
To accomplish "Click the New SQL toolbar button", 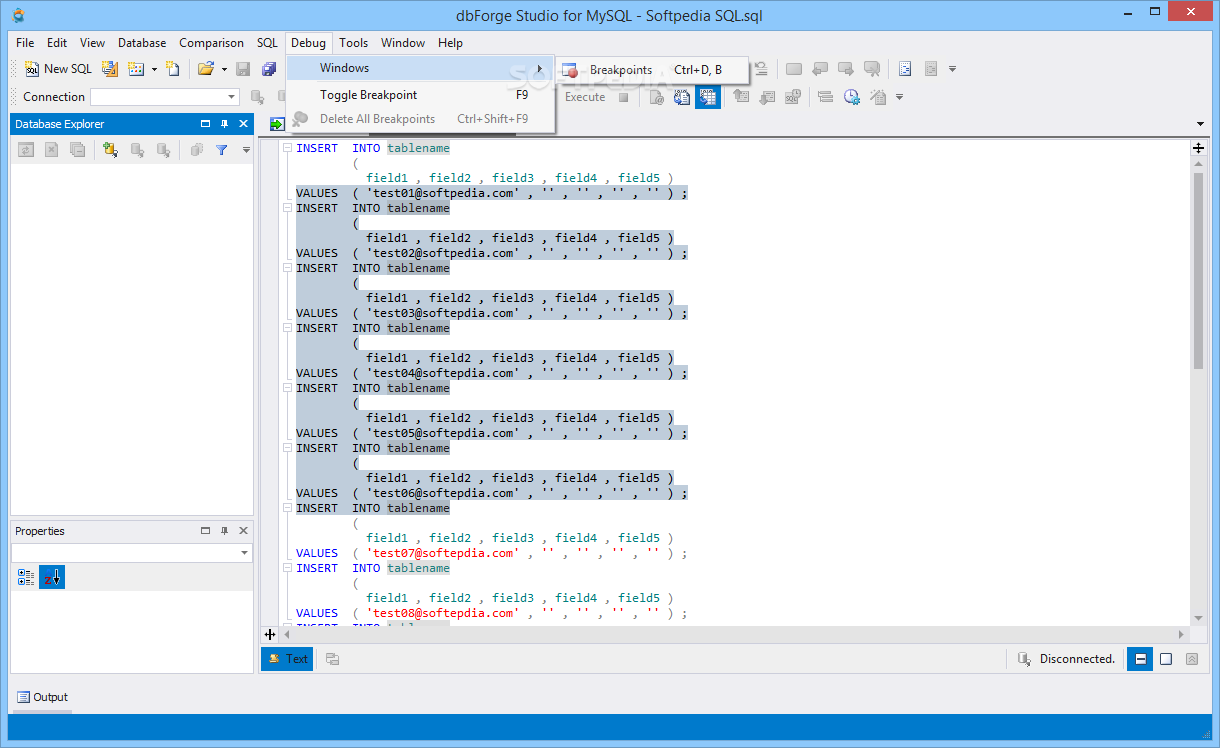I will [58, 69].
